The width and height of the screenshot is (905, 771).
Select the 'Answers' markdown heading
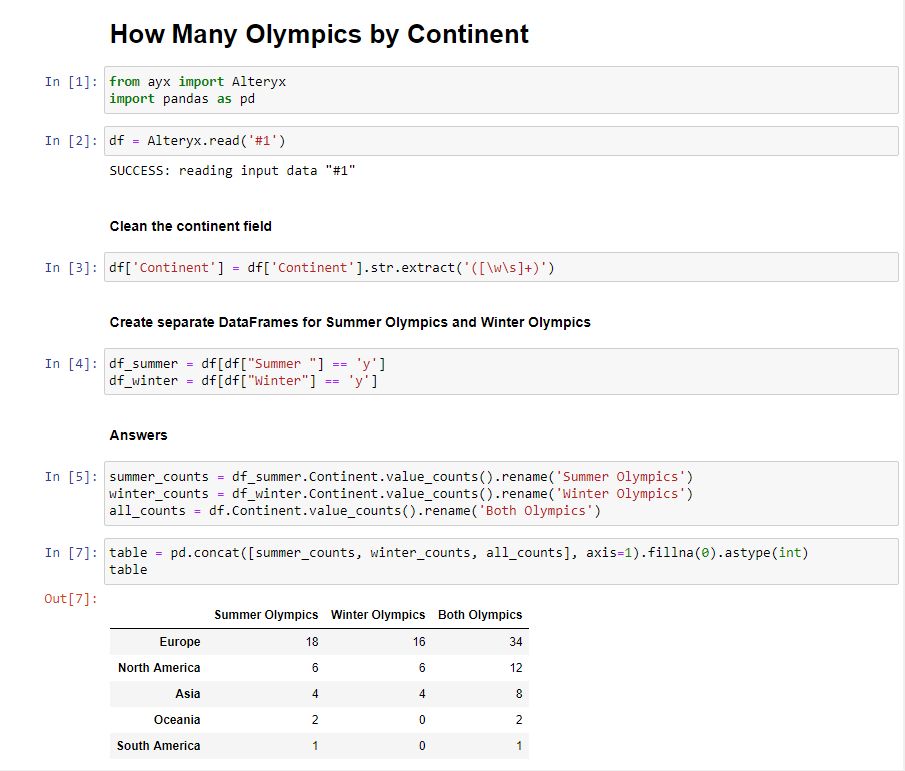click(x=138, y=435)
